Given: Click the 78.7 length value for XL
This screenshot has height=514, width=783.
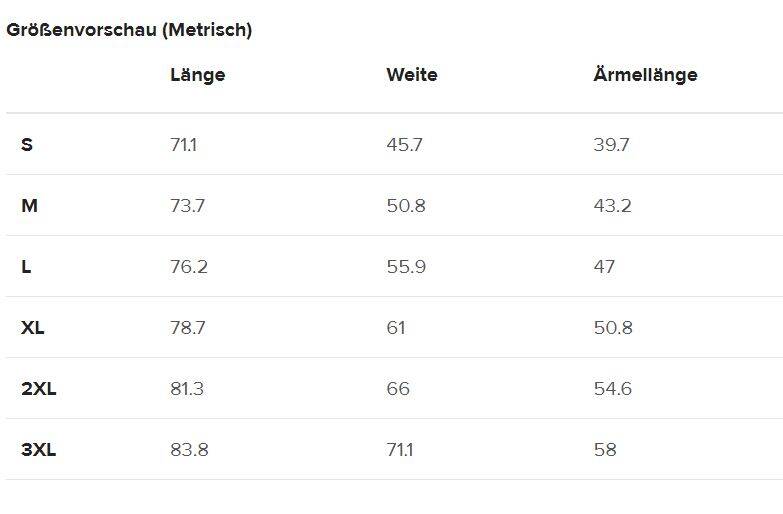Looking at the screenshot, I should click(x=188, y=328).
